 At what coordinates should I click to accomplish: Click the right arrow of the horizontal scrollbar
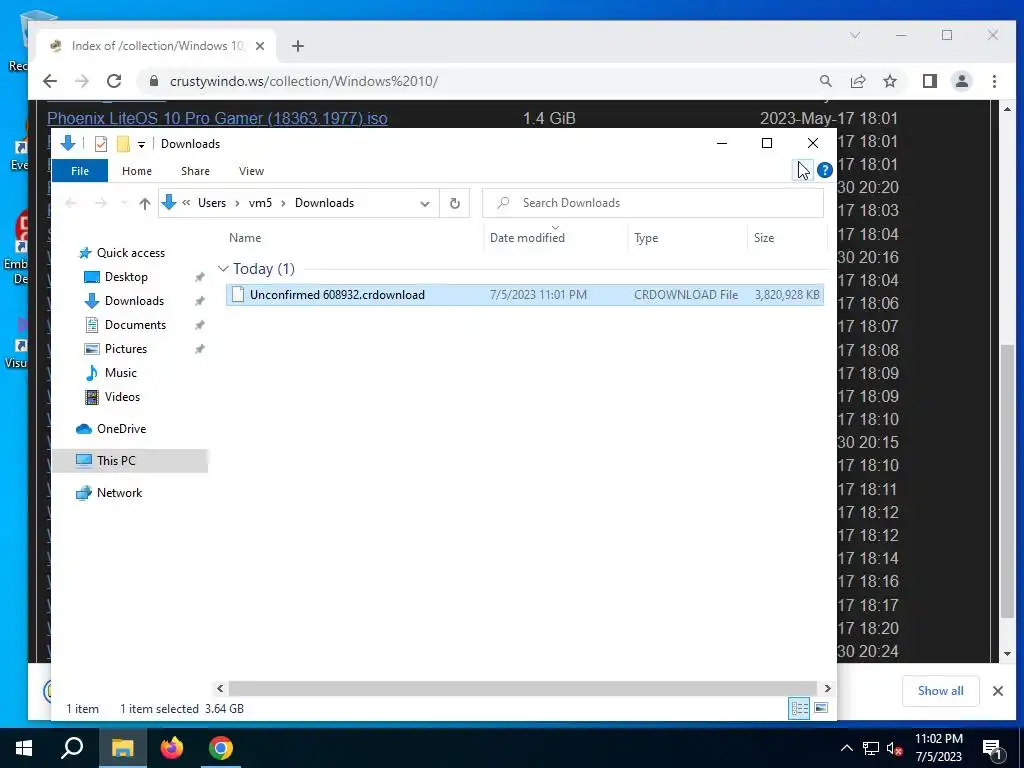click(x=827, y=688)
